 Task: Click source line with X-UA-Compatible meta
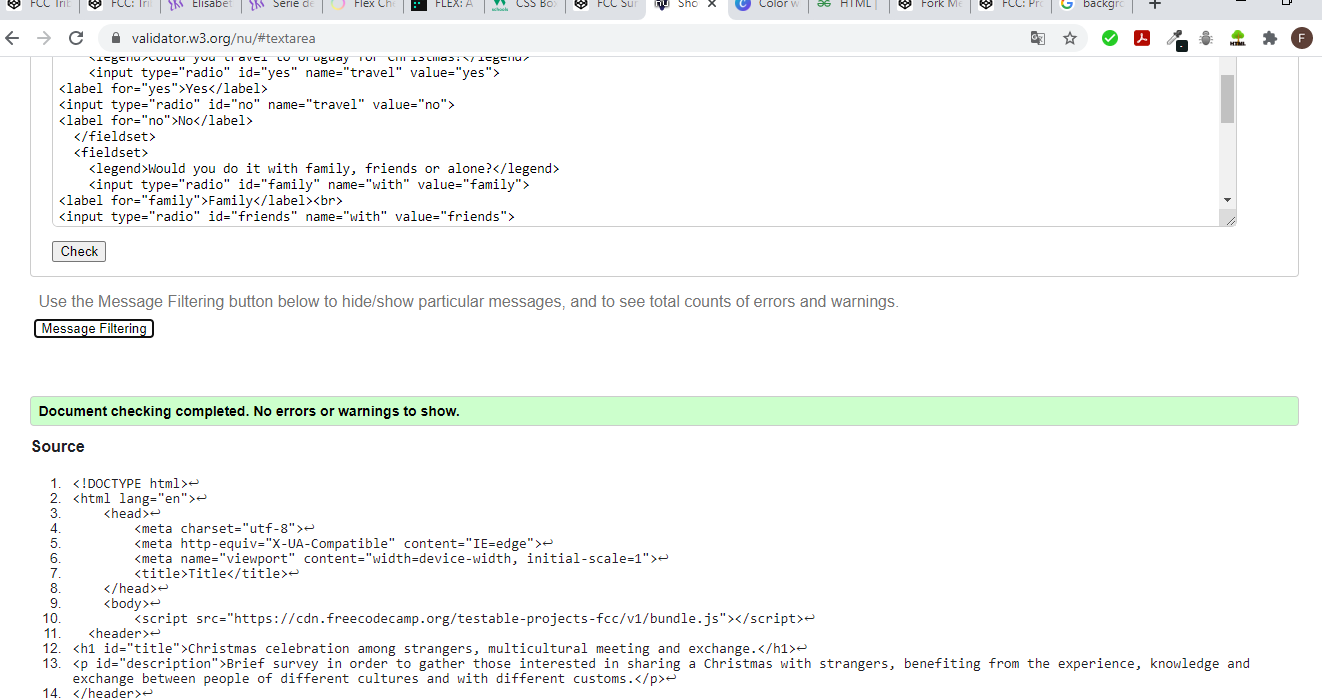[343, 543]
